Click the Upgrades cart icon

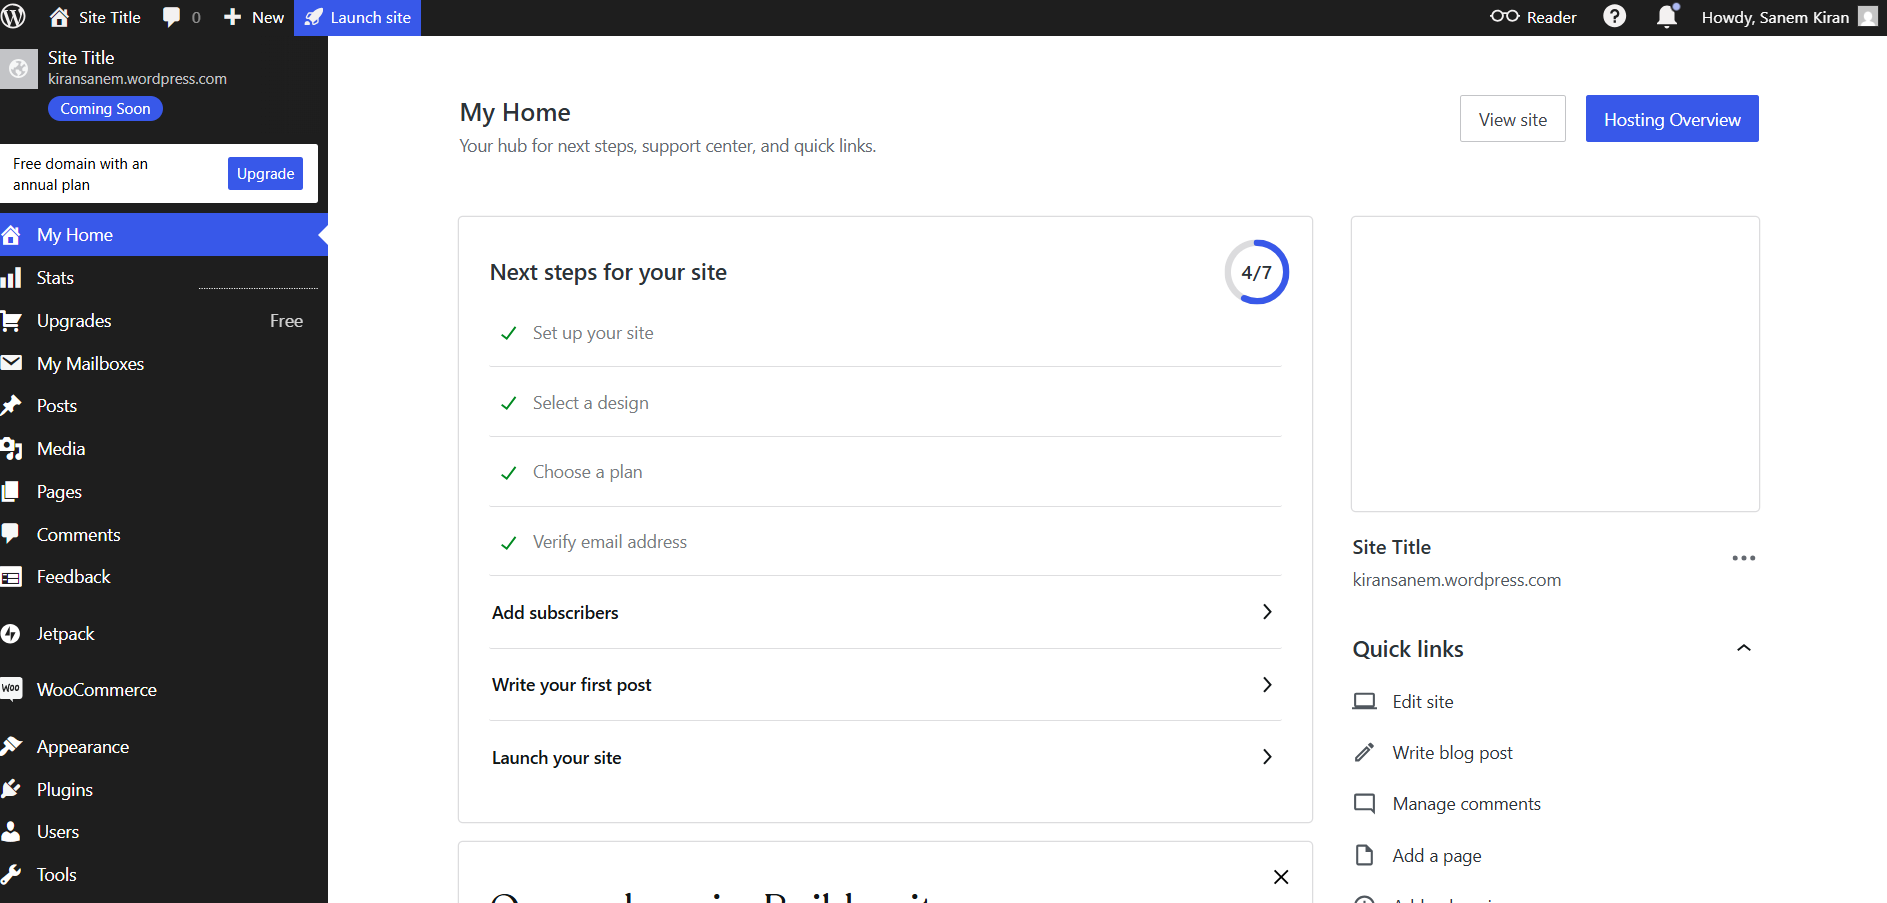click(12, 321)
